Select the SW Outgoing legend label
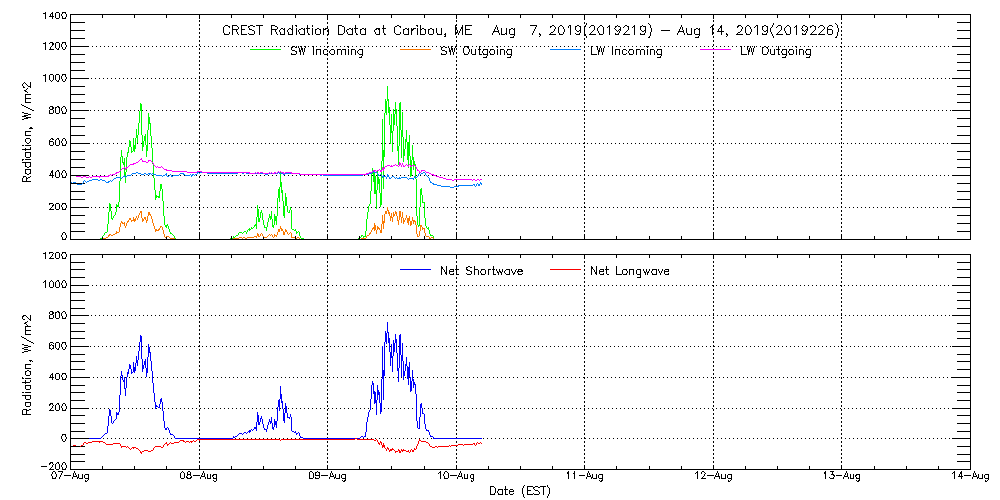The height and width of the screenshot is (500, 1000). [476, 51]
